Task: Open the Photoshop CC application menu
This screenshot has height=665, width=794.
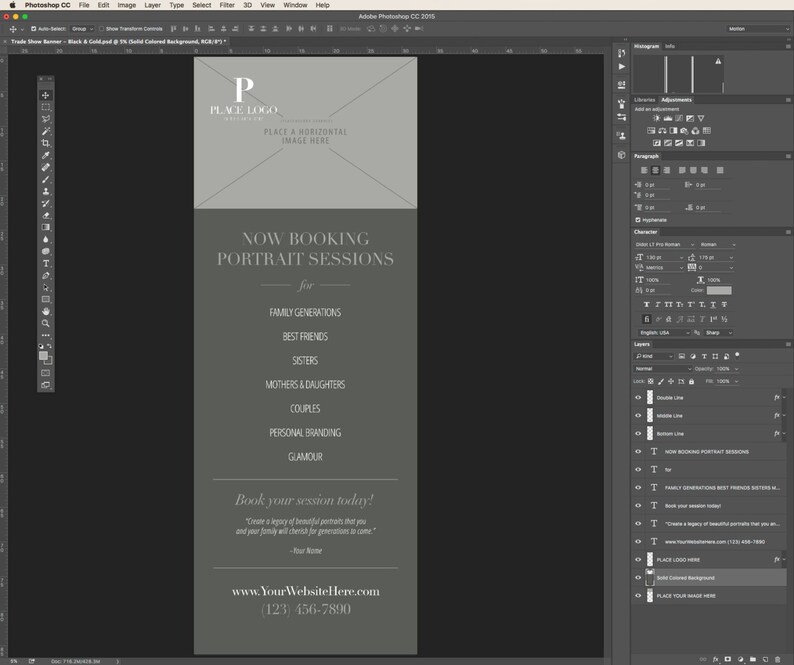Action: pos(47,5)
